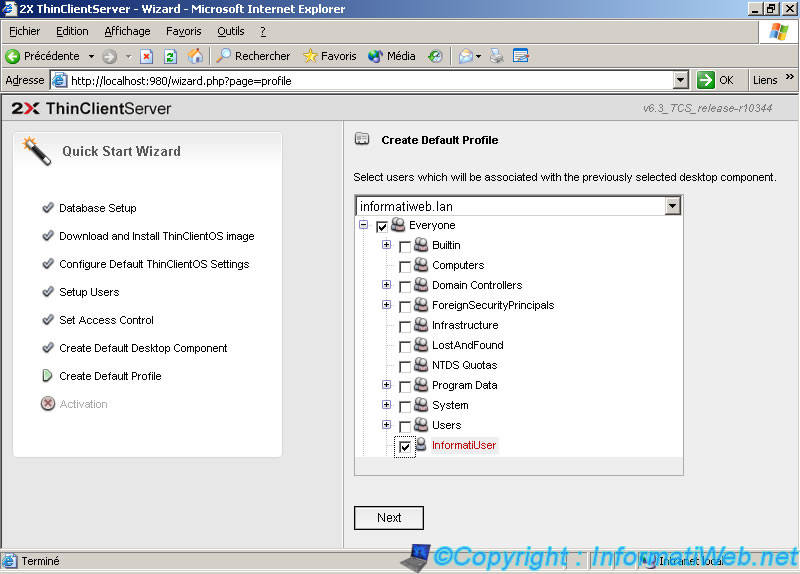This screenshot has width=800, height=574.
Task: Click the Rechercher magnifier icon
Action: pyautogui.click(x=223, y=56)
